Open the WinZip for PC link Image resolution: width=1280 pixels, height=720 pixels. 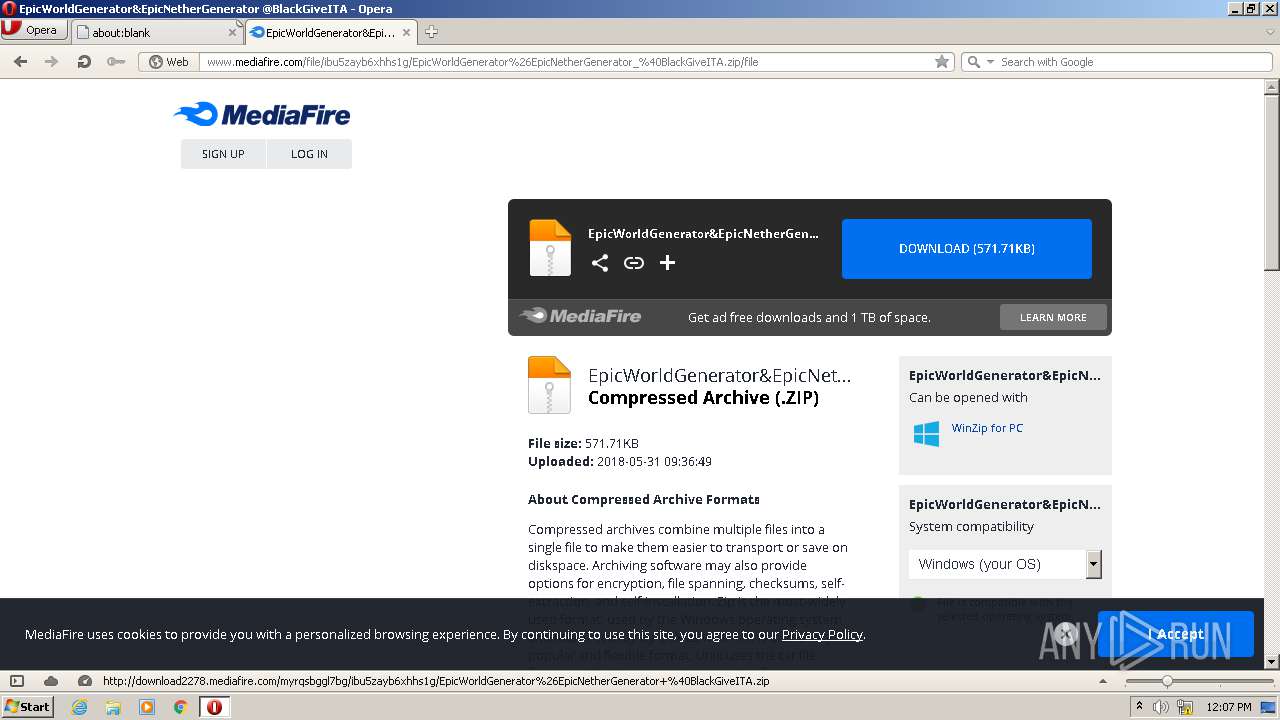(987, 428)
